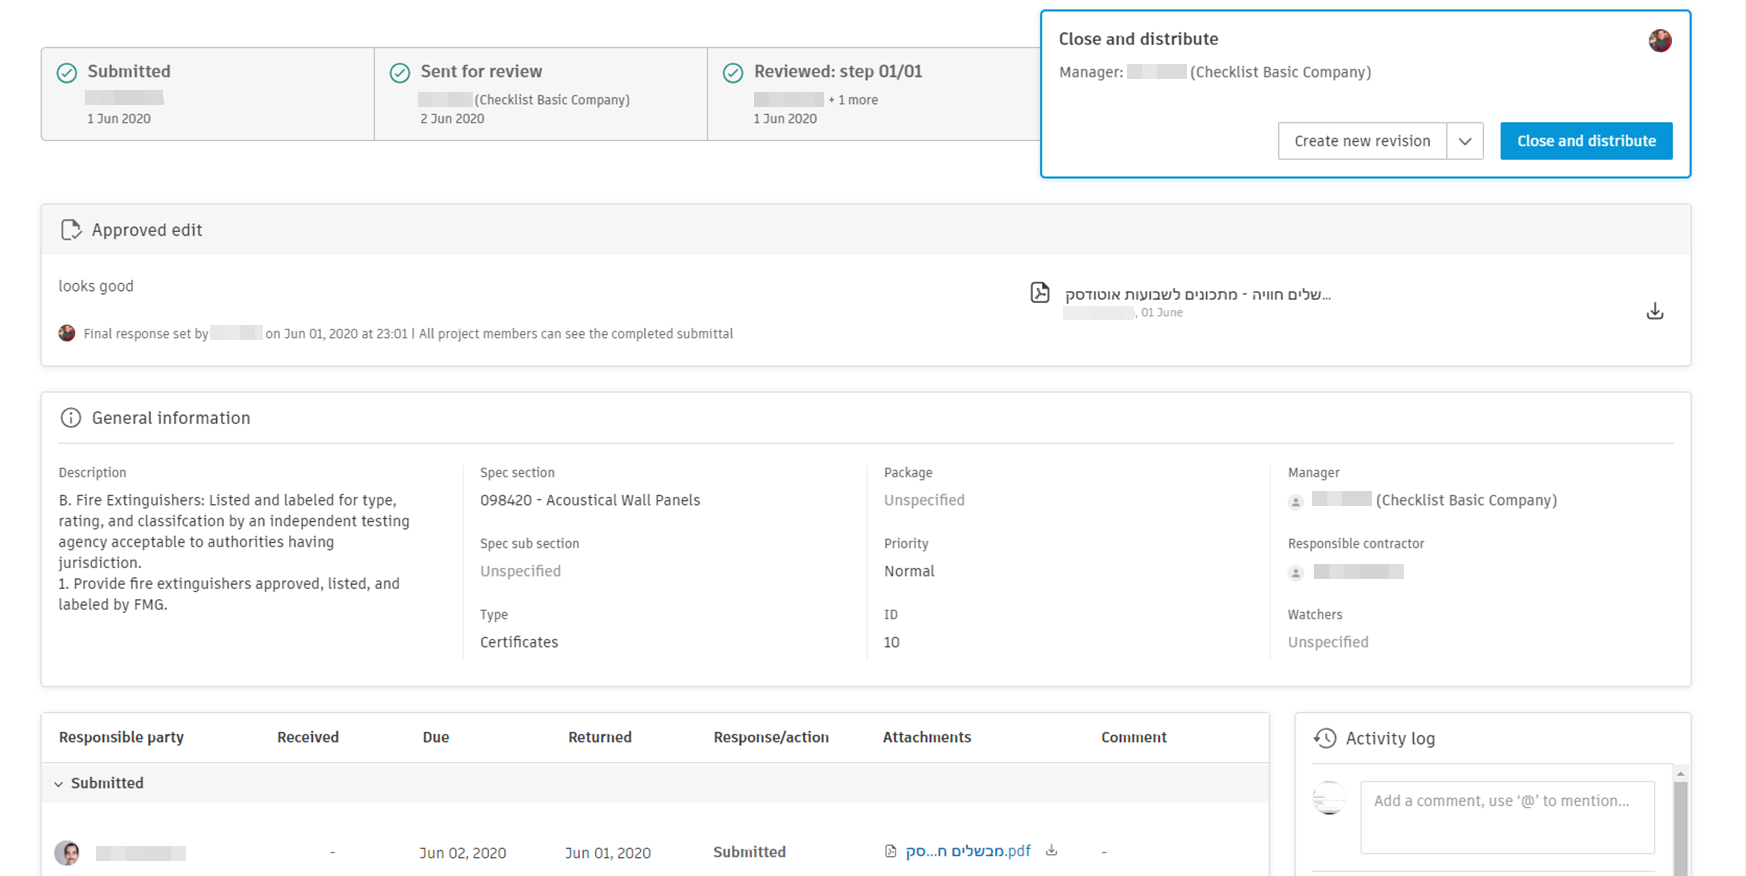This screenshot has width=1746, height=876.
Task: Download the approved edit PDF attachment
Action: [x=1655, y=311]
